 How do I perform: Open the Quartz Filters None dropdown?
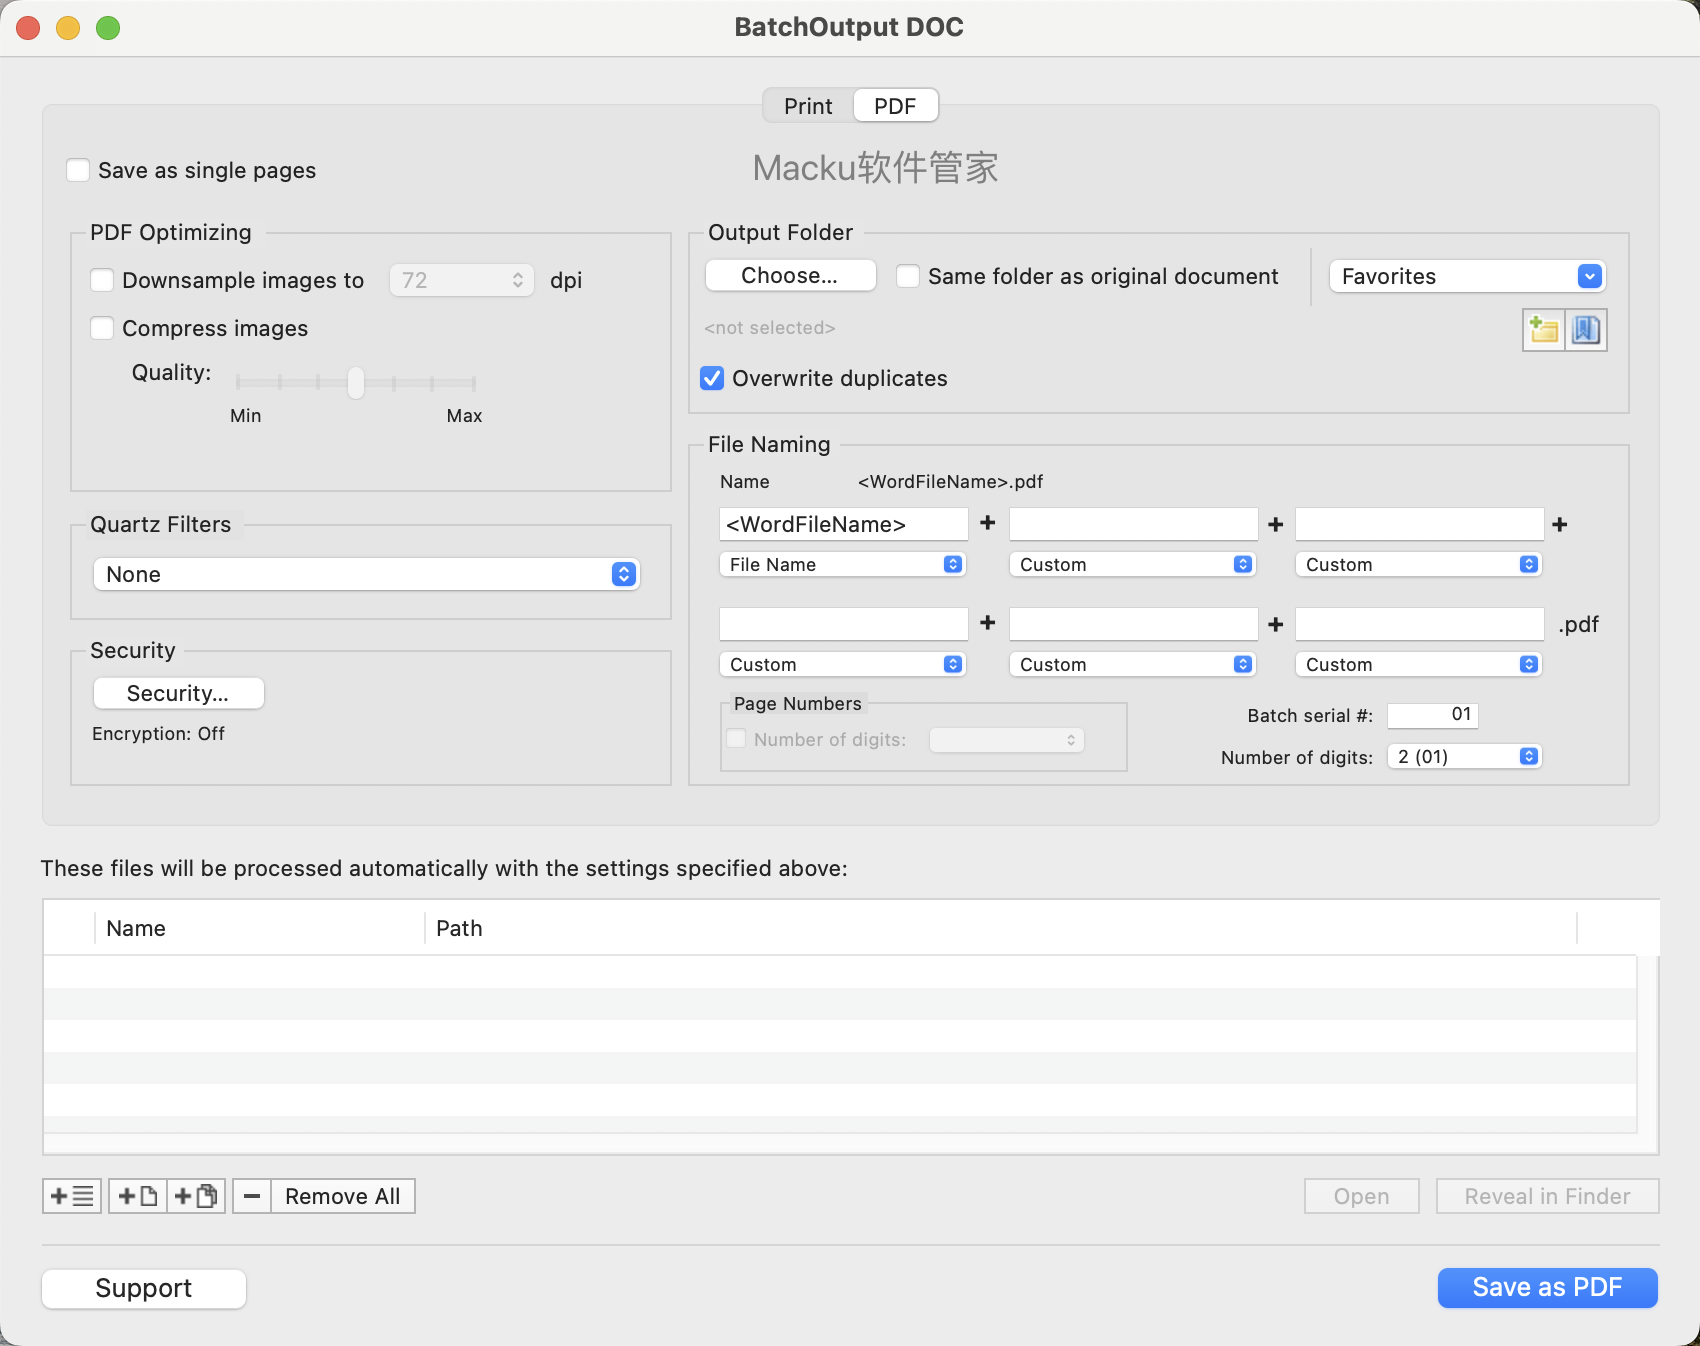[366, 574]
